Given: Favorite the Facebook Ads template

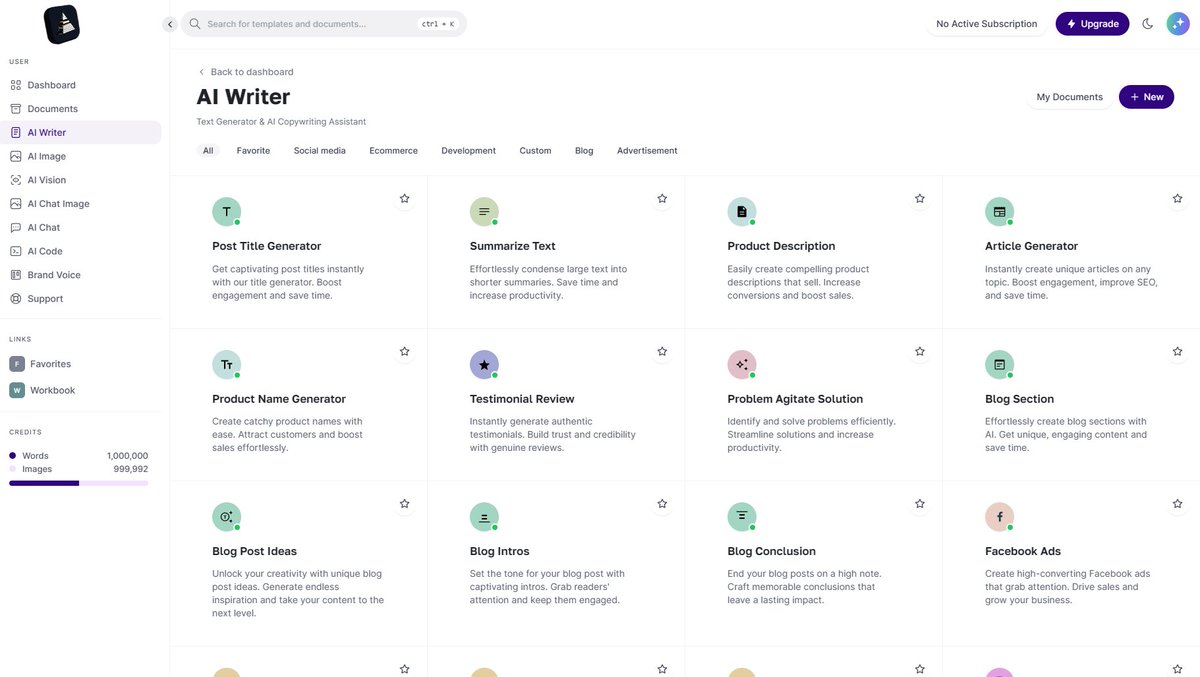Looking at the screenshot, I should (x=1178, y=504).
